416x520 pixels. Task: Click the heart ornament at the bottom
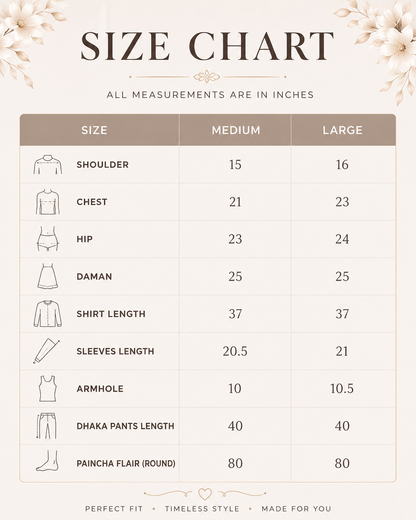[205, 494]
